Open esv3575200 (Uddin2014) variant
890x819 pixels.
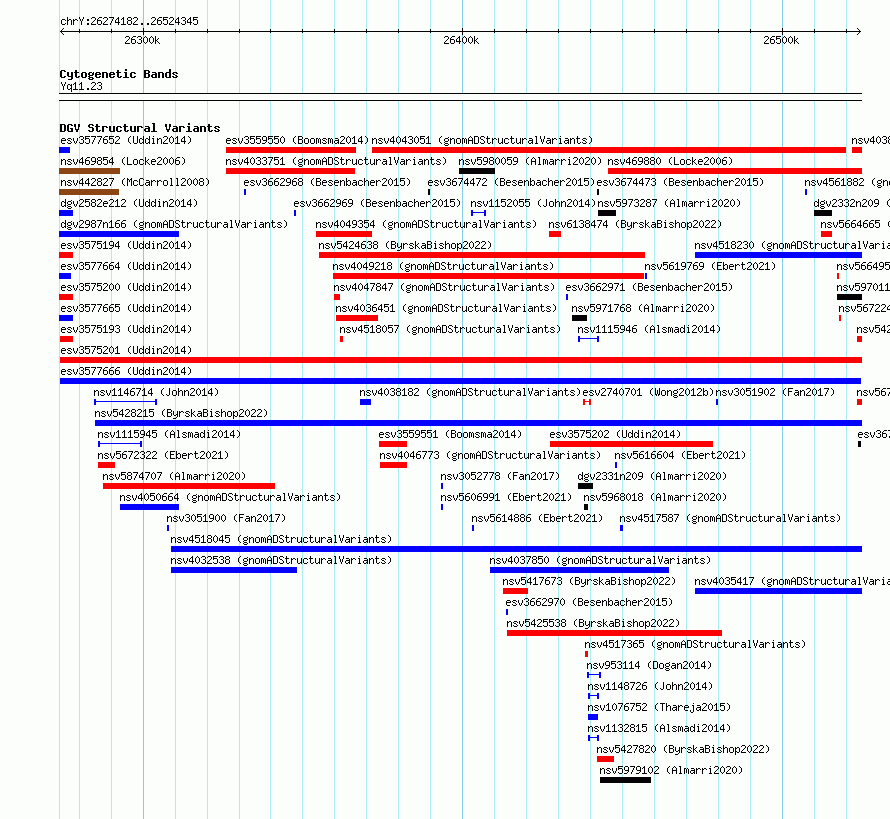[x=126, y=287]
